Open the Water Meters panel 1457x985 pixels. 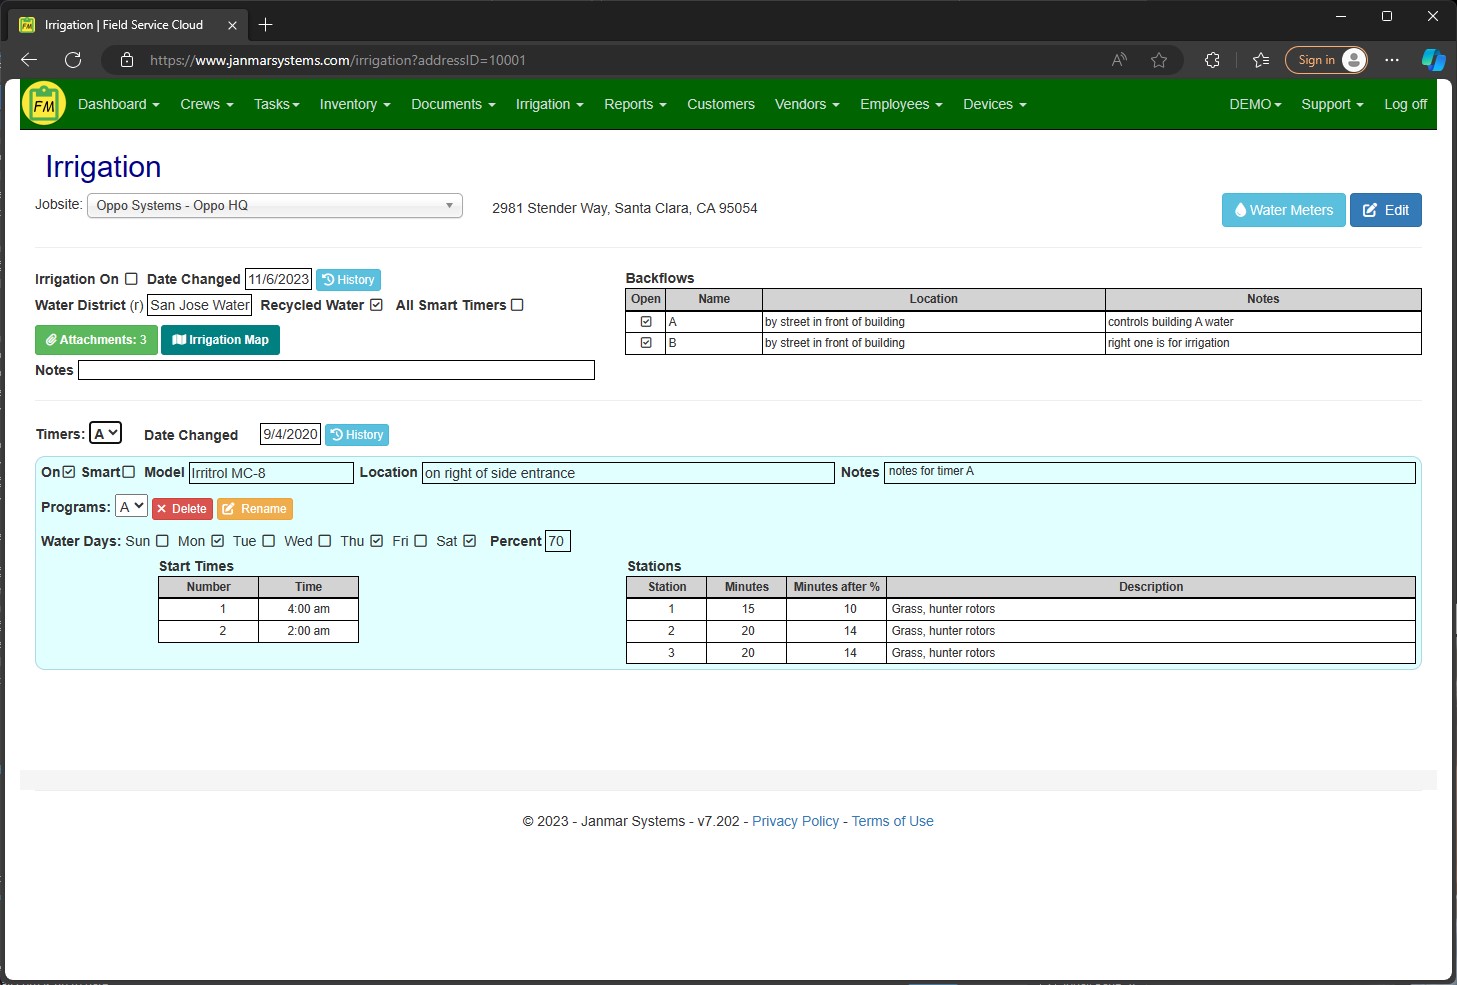coord(1283,210)
